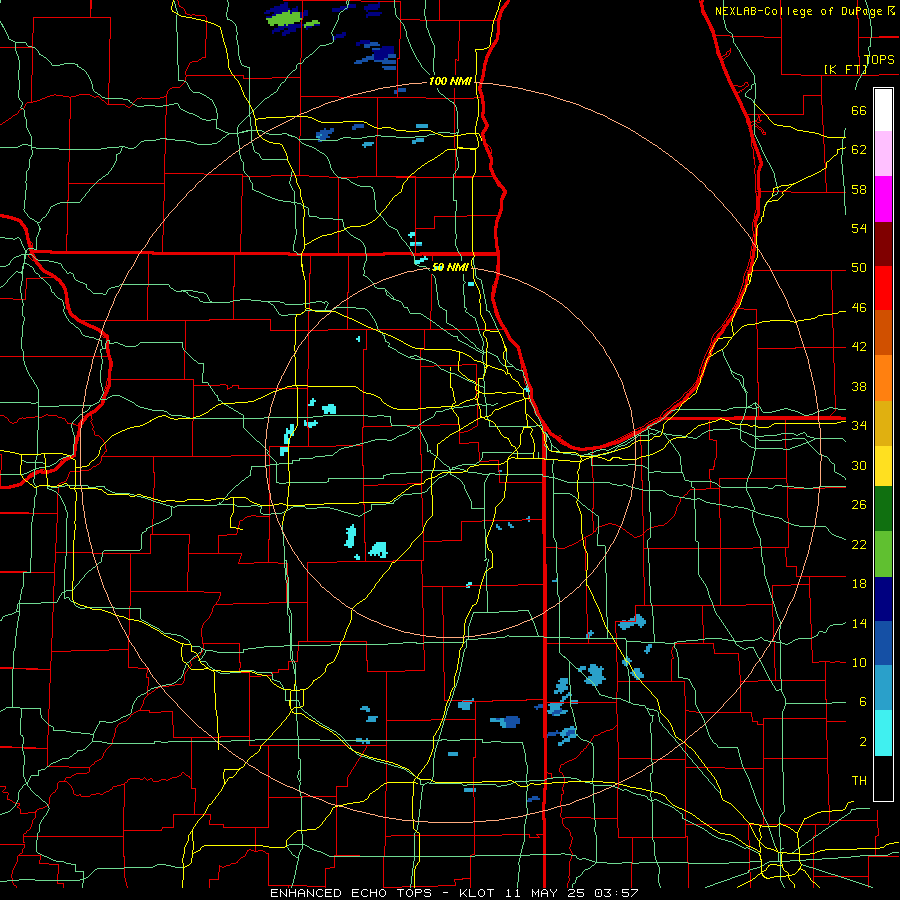Select the light pink legend swatch
This screenshot has height=900, width=900.
pyautogui.click(x=883, y=154)
